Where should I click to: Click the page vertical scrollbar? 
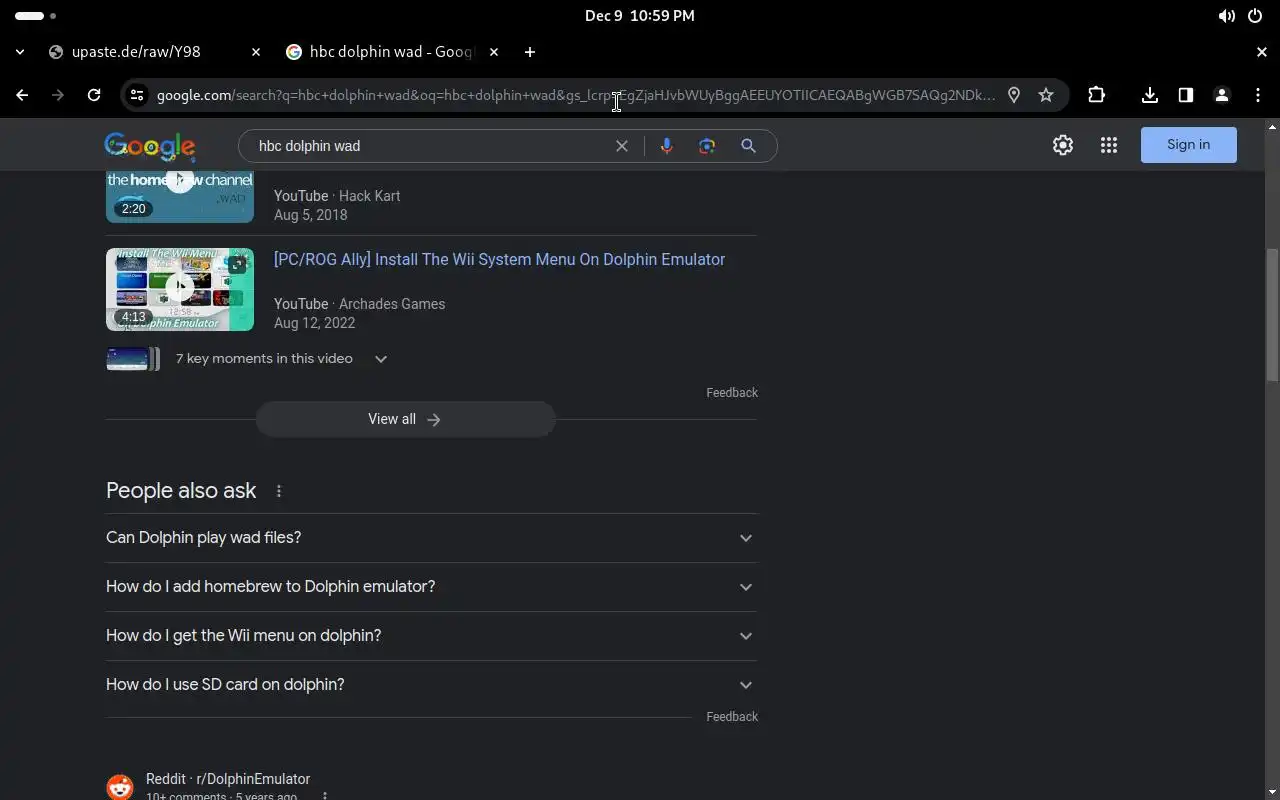point(1273,315)
